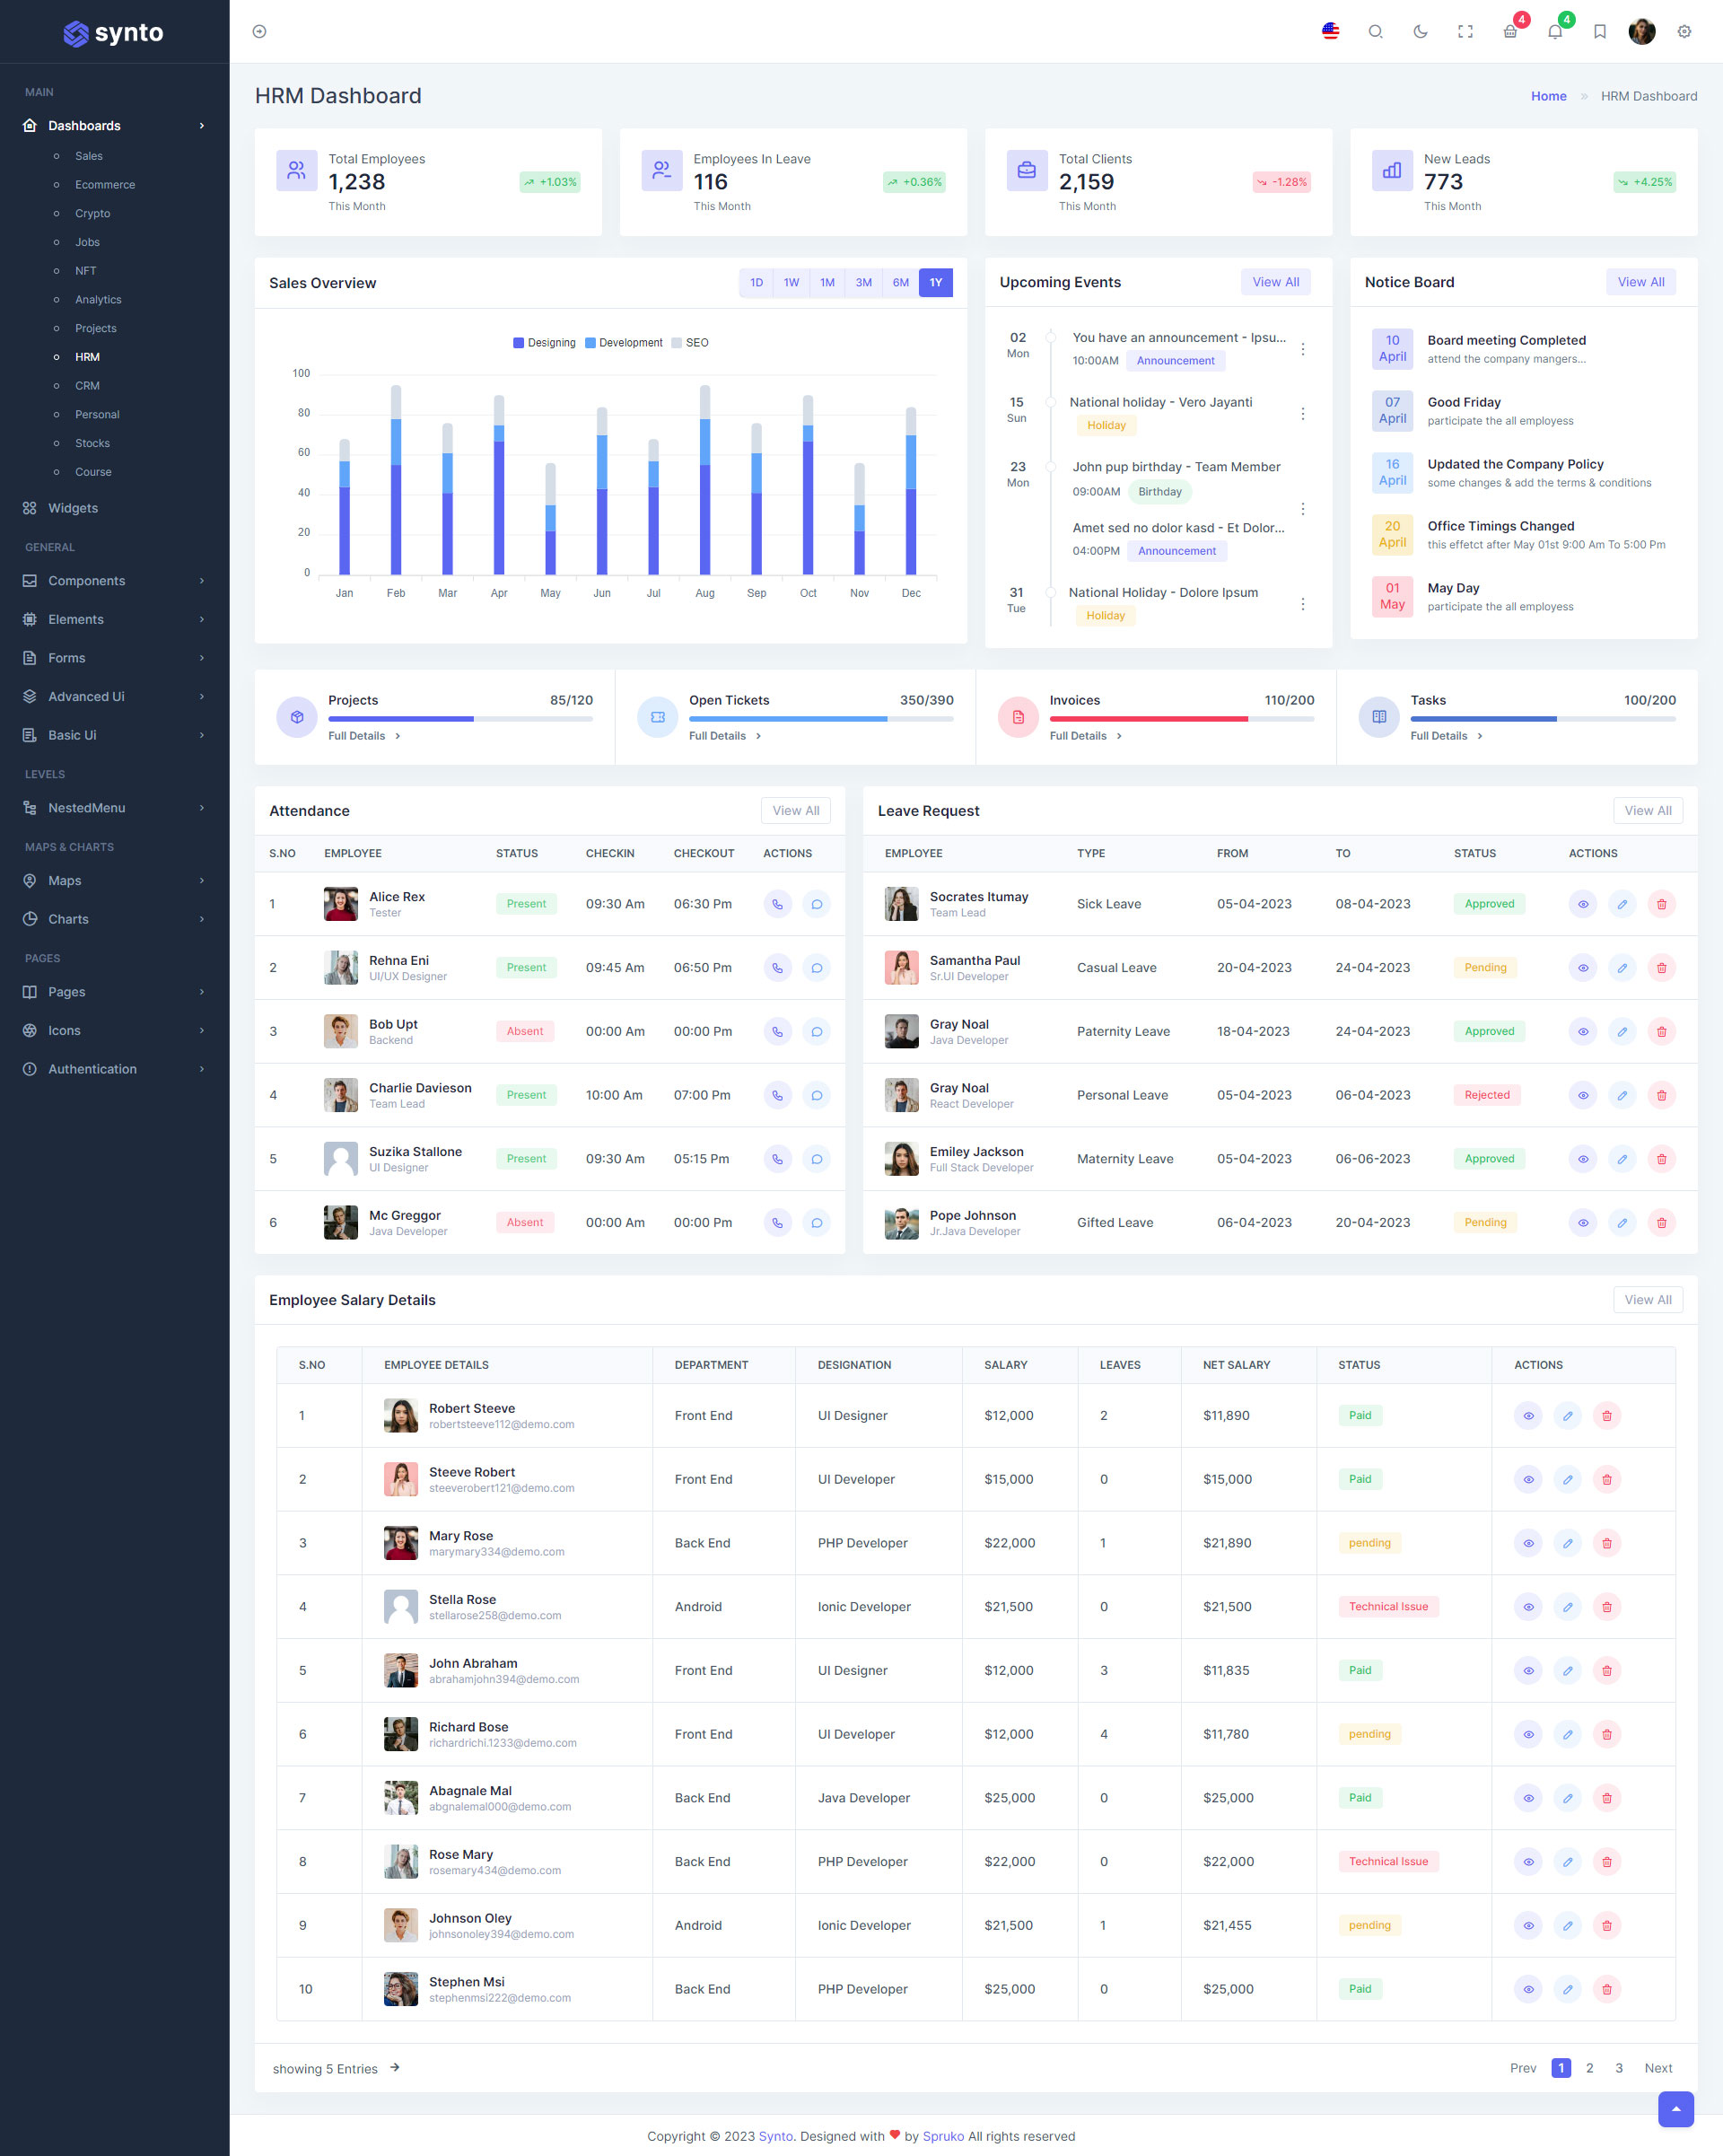
Task: Delete Socrates Itumay leave request
Action: 1661,904
